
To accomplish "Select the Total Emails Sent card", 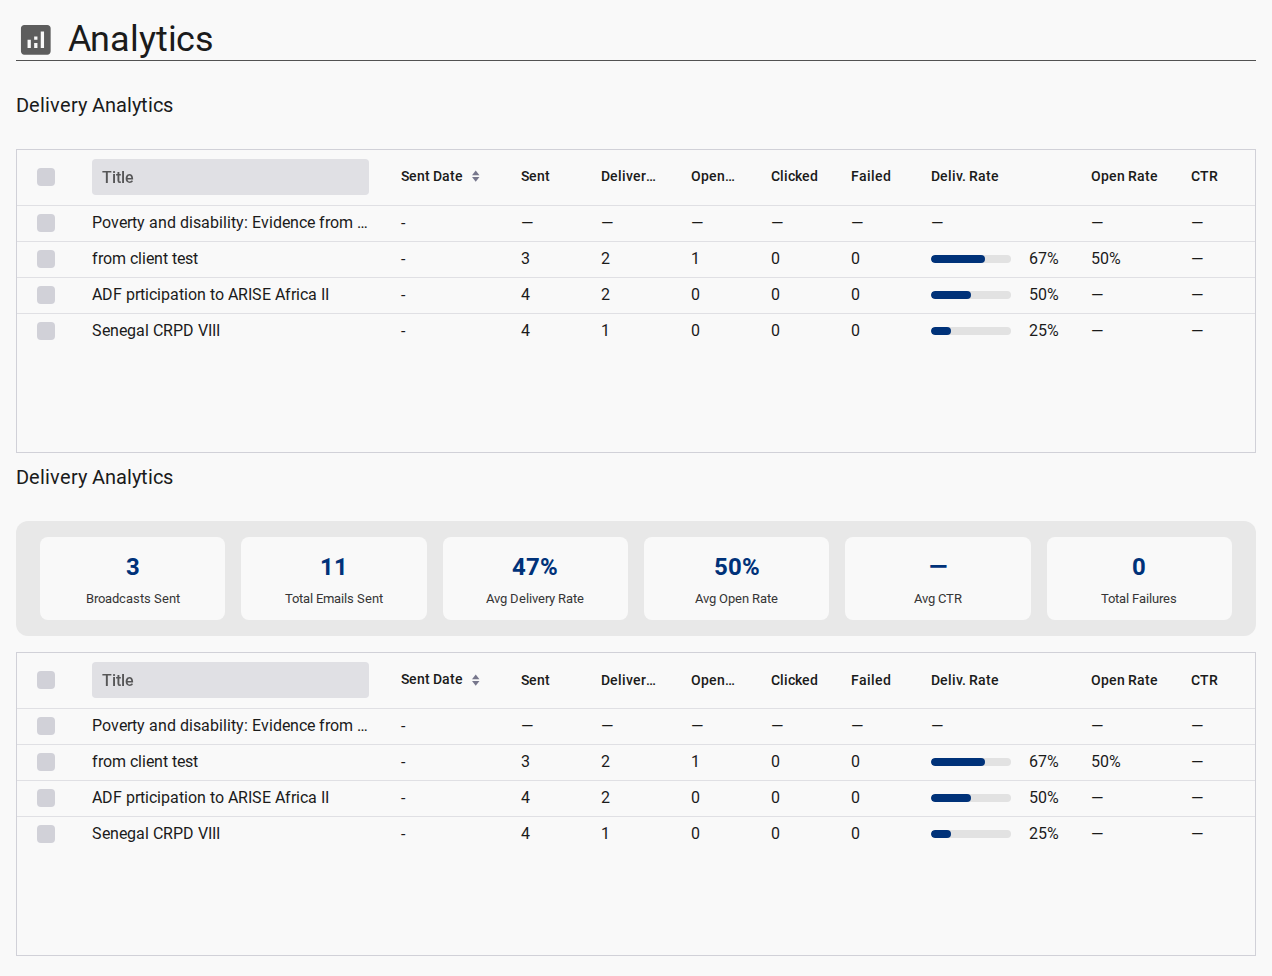I will pyautogui.click(x=334, y=579).
